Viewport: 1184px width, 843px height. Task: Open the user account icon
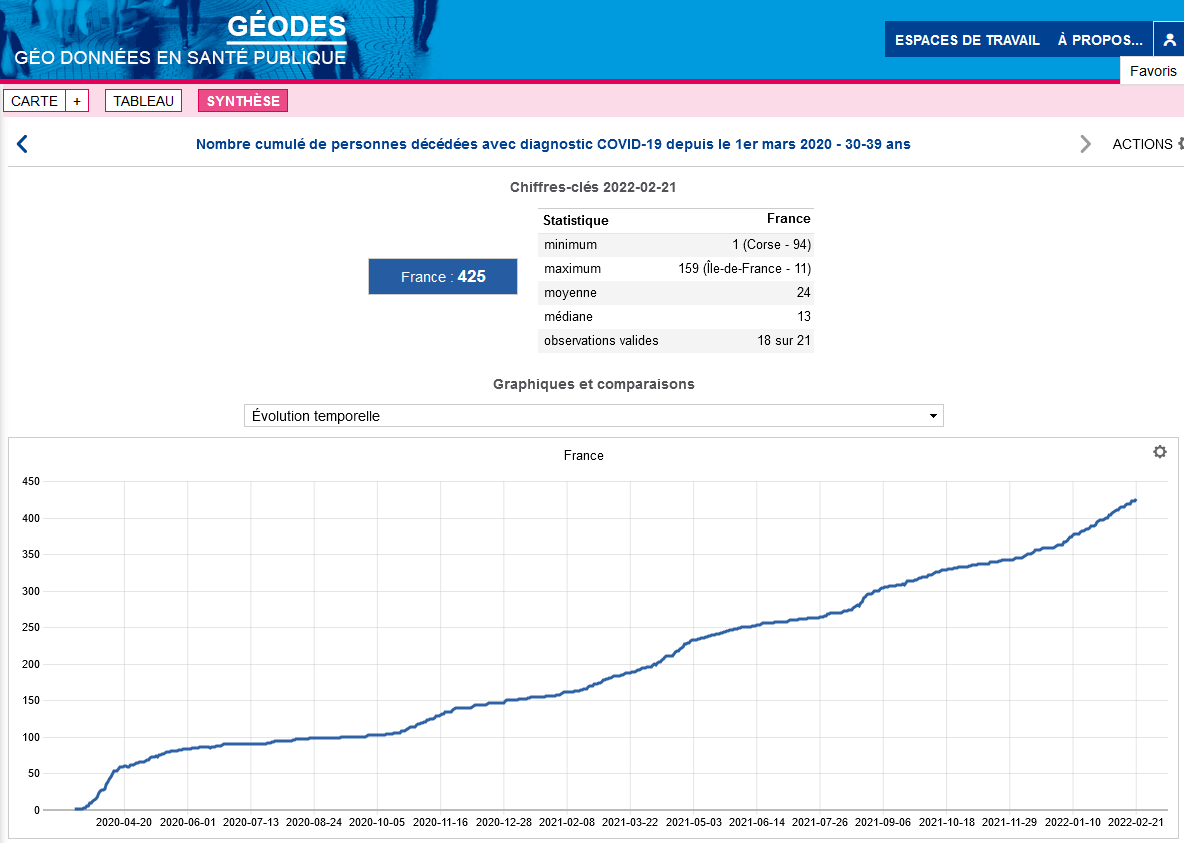coord(1169,39)
